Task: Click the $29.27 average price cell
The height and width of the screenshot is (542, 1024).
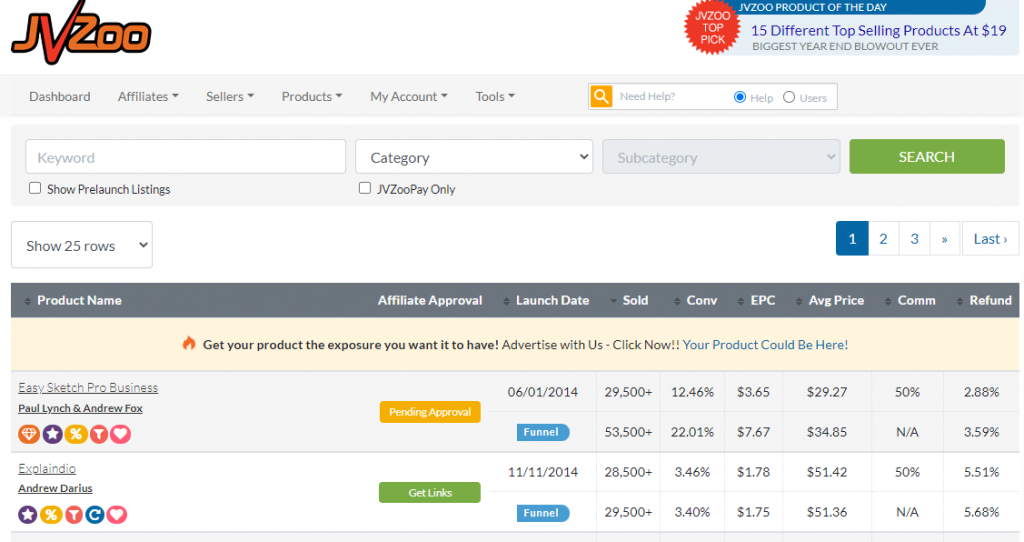Action: (827, 392)
